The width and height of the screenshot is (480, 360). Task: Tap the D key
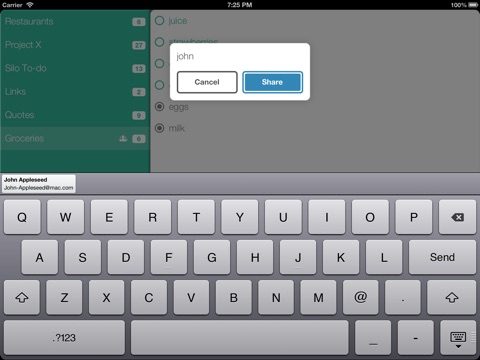point(126,257)
